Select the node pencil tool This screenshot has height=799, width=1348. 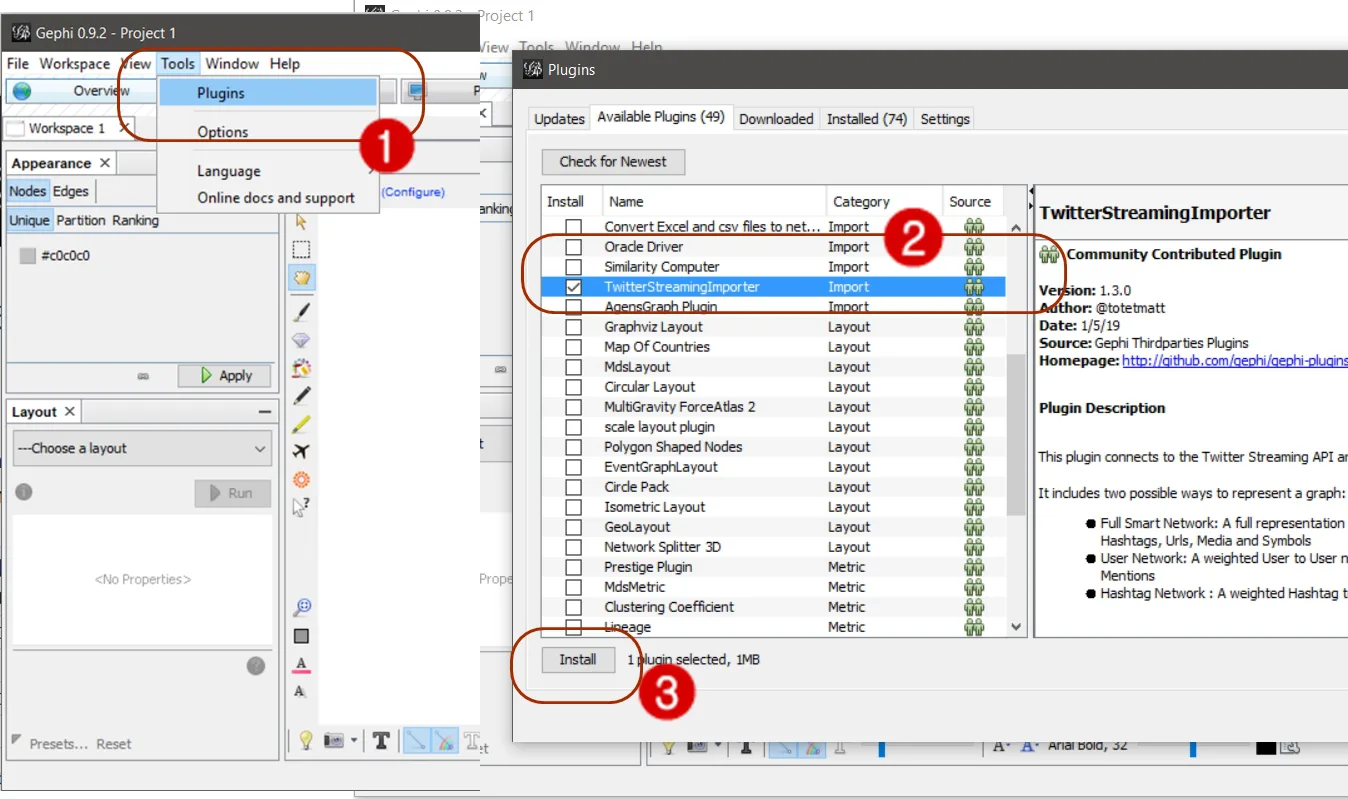301,396
